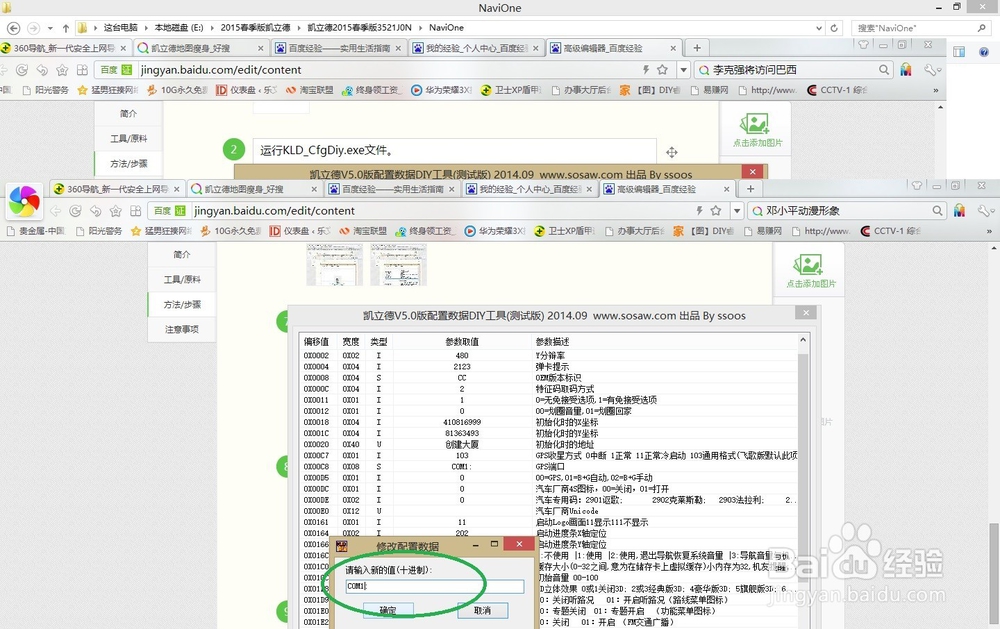This screenshot has width=1000, height=629.
Task: Open 华为荣耀3X bookmark in front browser
Action: coord(495,231)
